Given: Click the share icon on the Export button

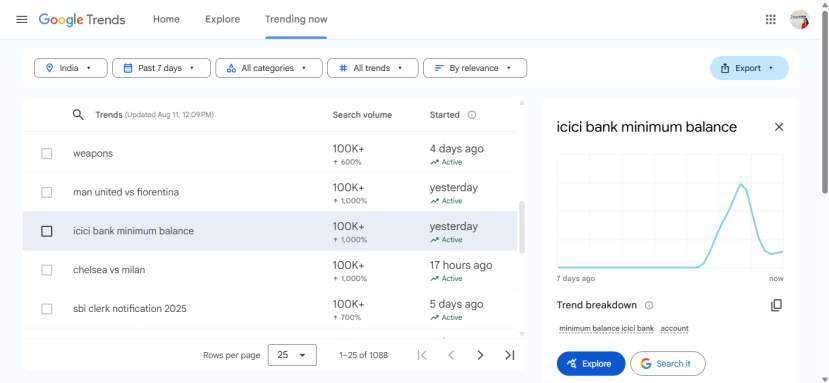Looking at the screenshot, I should click(725, 68).
